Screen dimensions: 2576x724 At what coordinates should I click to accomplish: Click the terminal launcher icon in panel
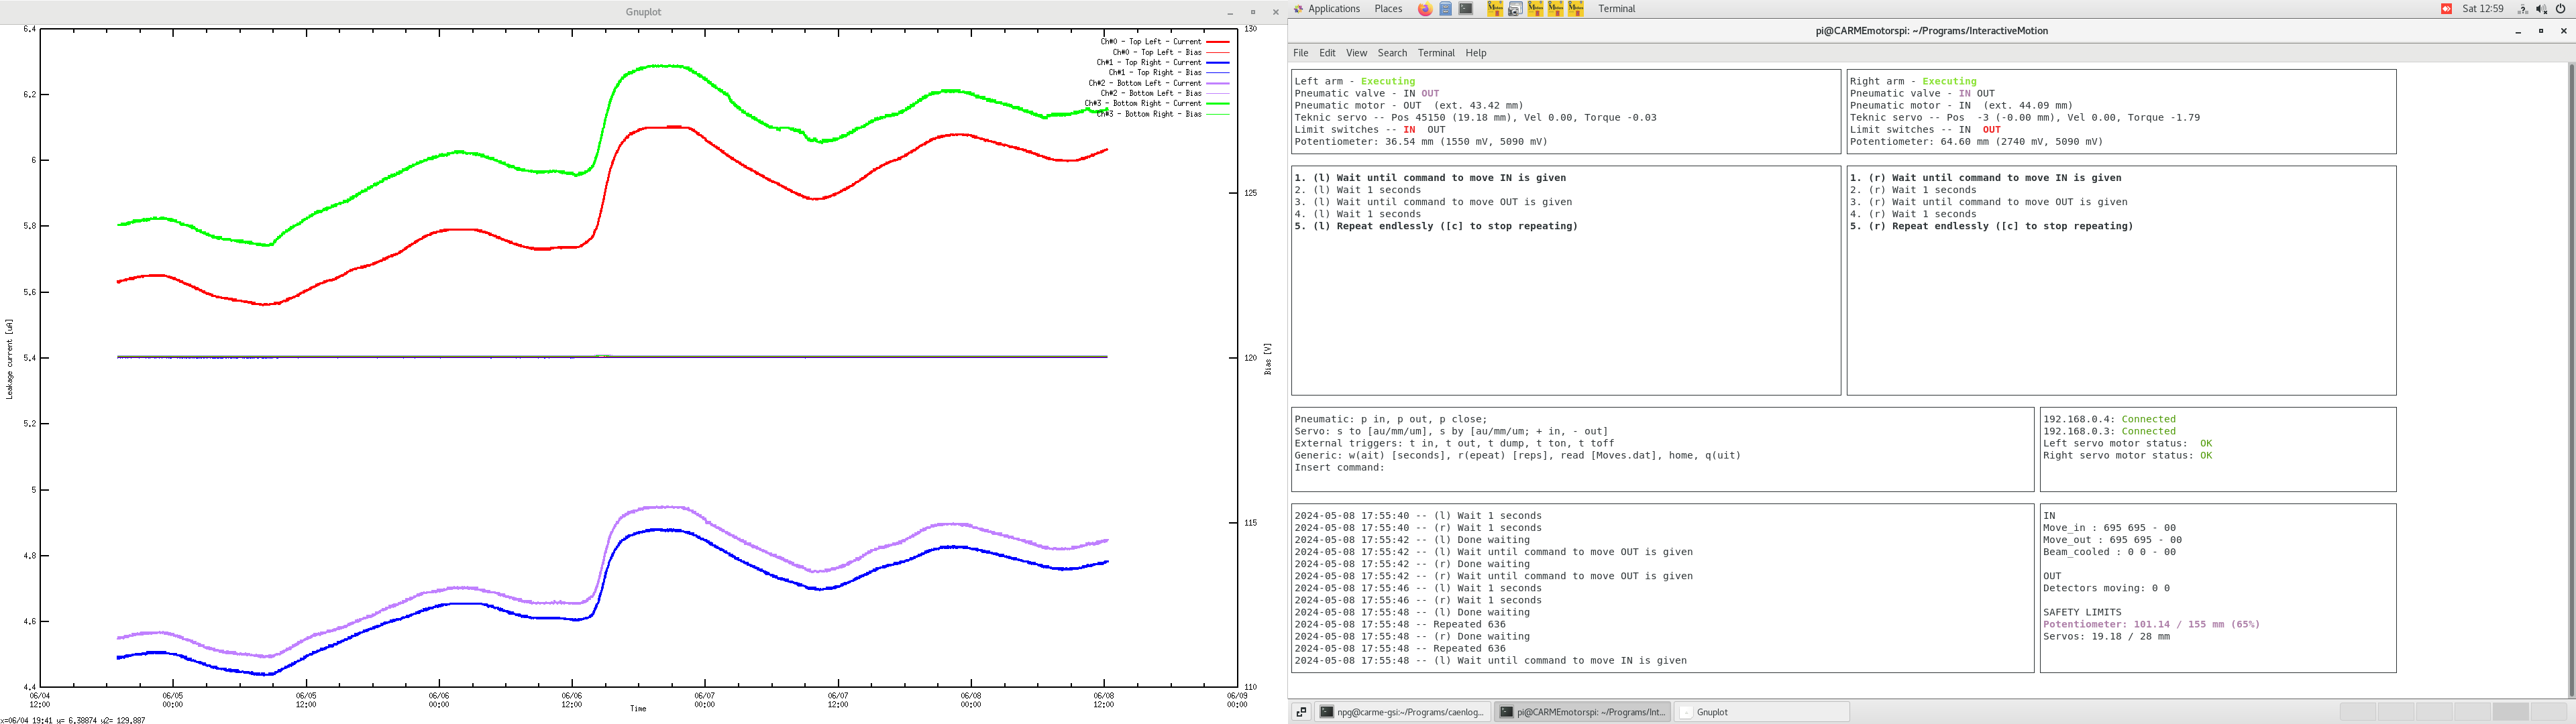[x=1465, y=9]
